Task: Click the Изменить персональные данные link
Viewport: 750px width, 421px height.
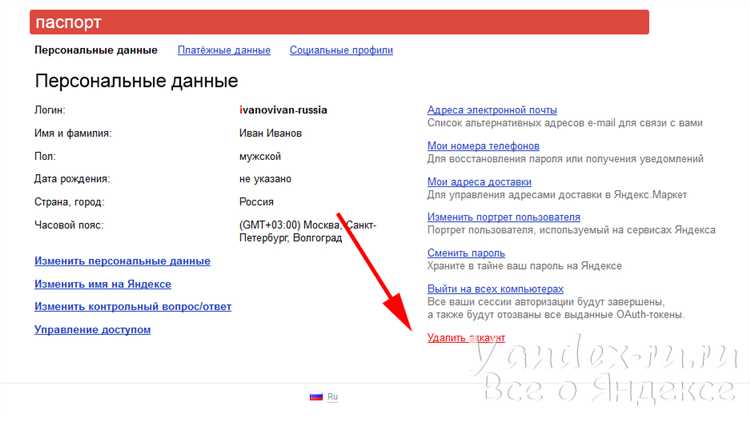Action: tap(122, 261)
